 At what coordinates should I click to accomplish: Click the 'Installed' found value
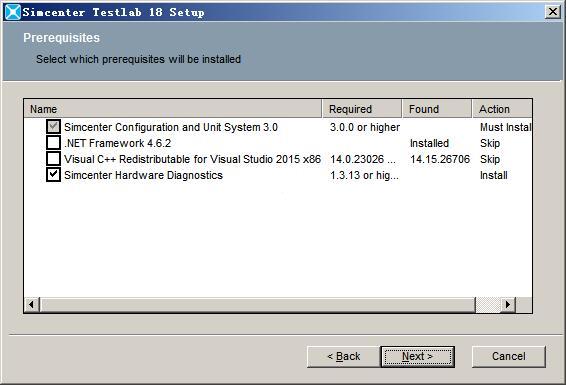coord(429,143)
